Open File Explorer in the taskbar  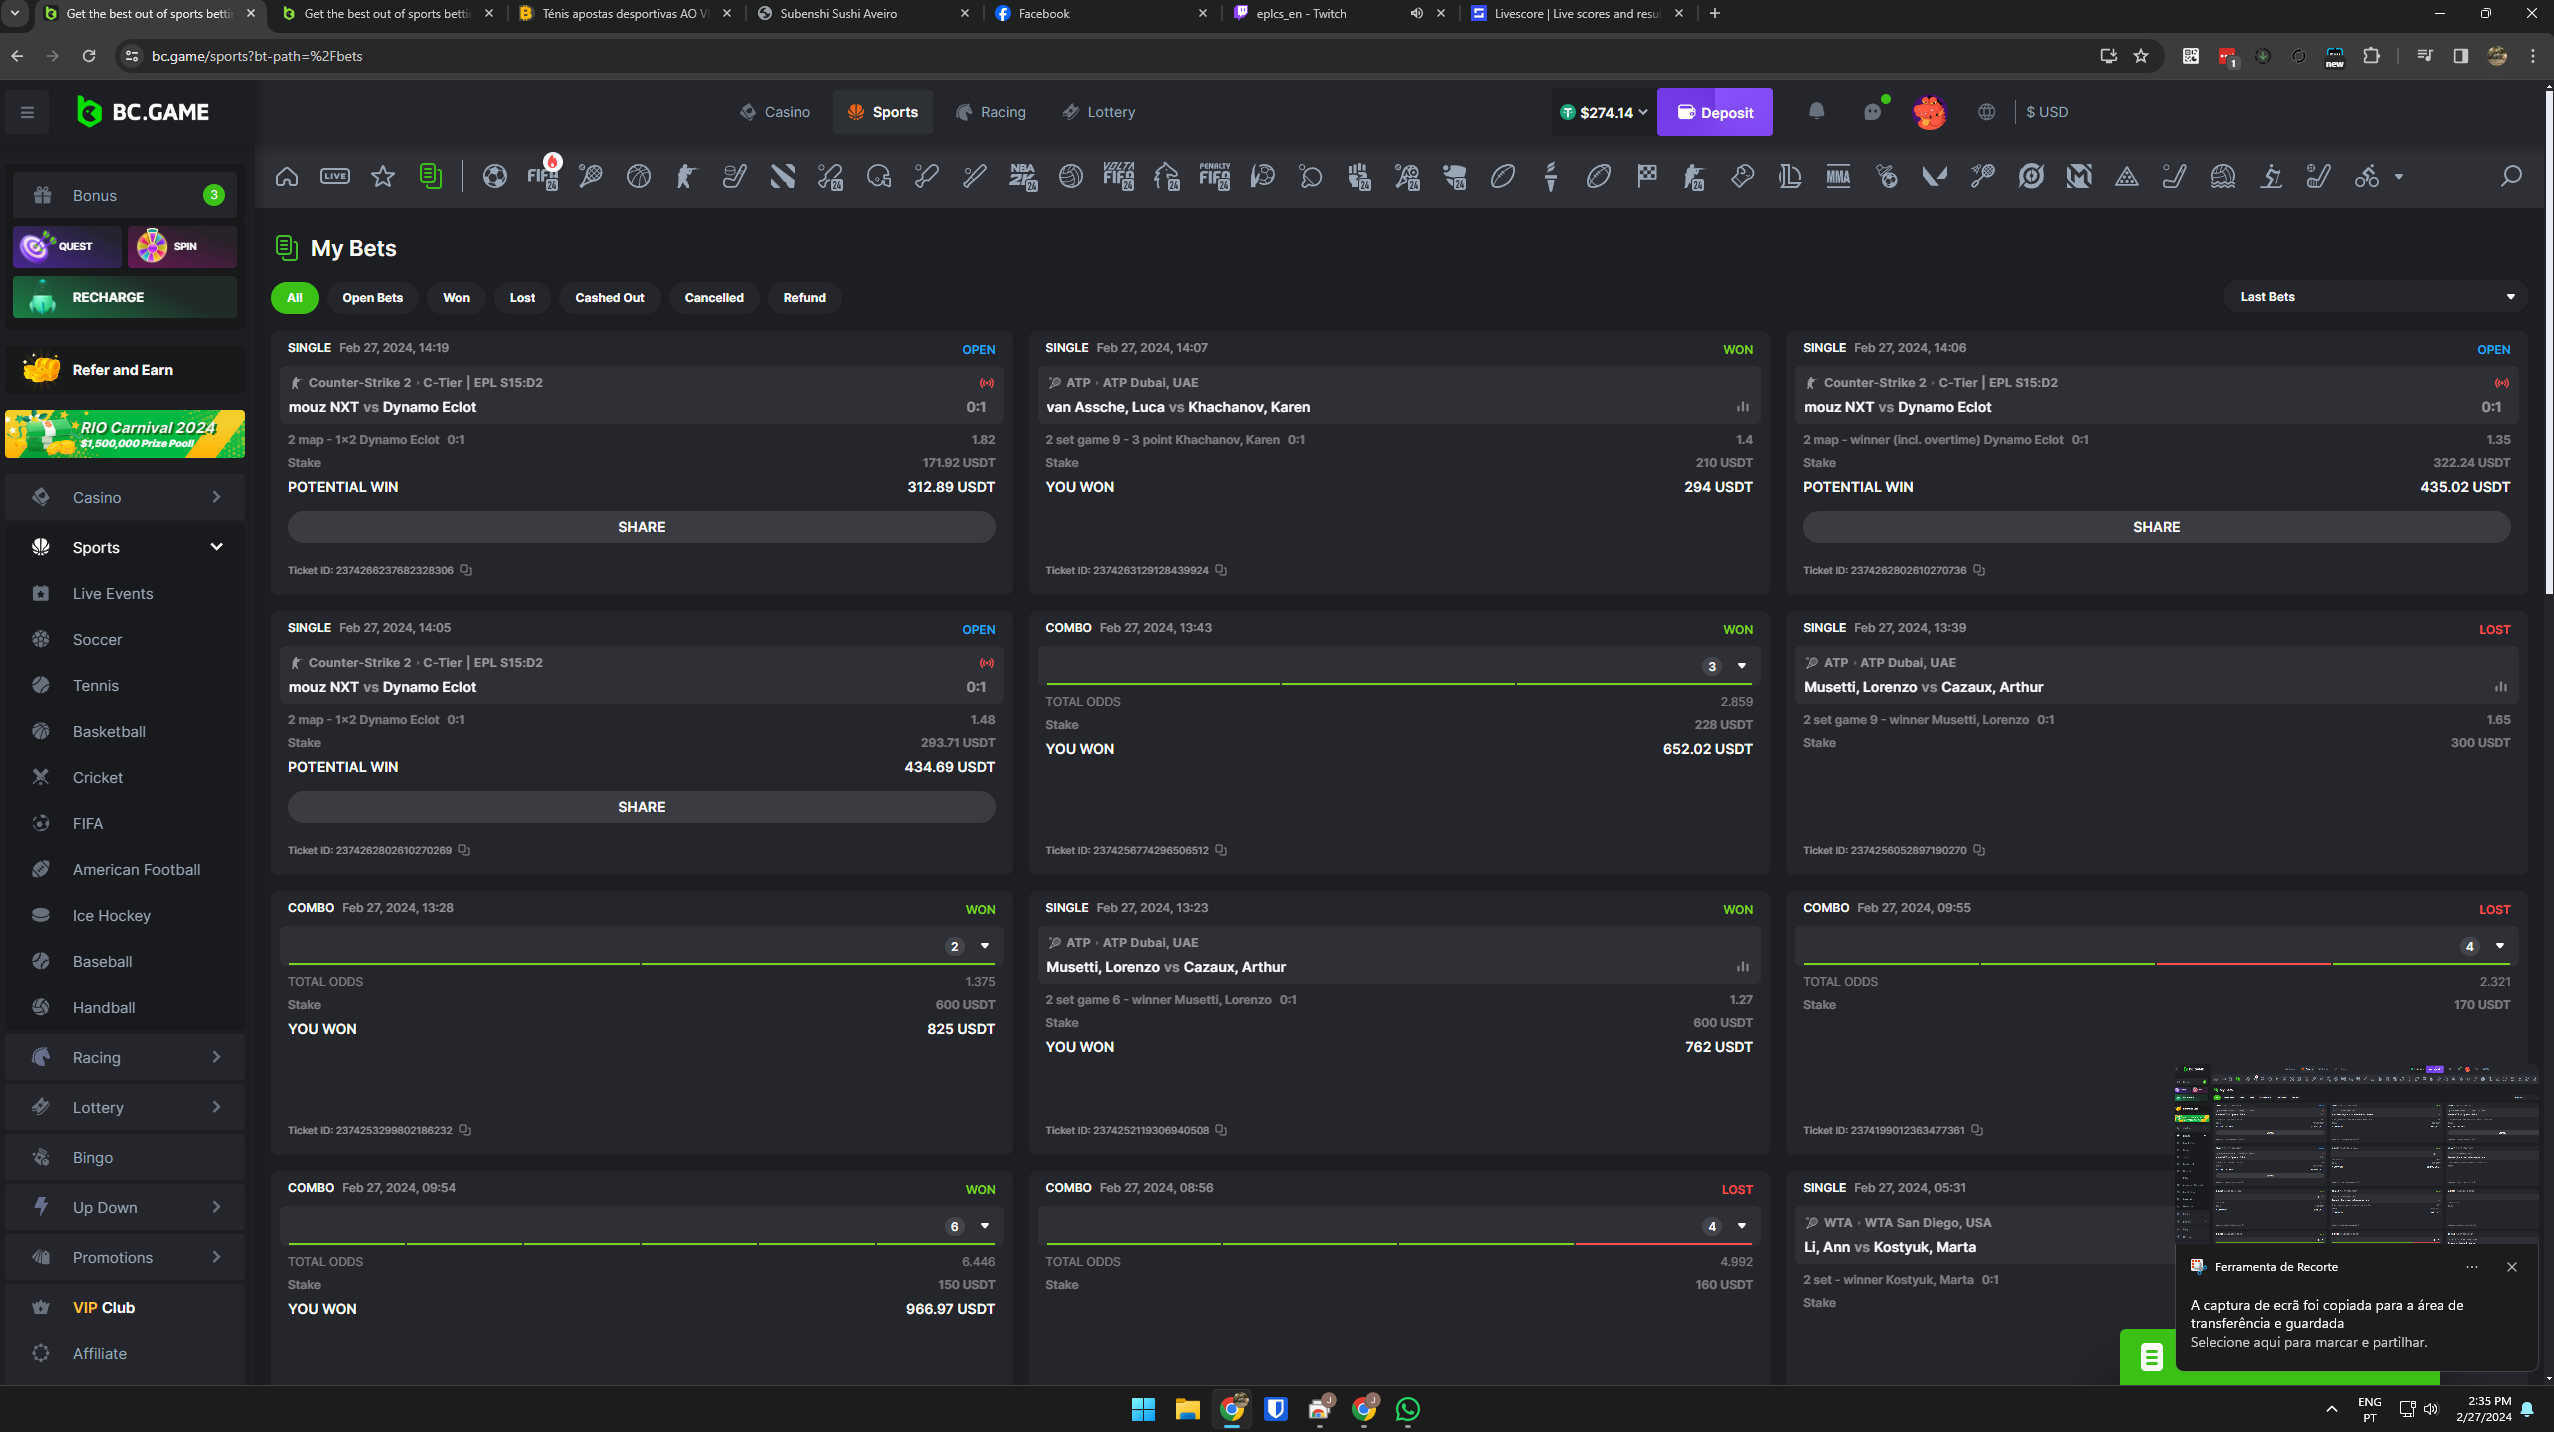coord(1187,1409)
